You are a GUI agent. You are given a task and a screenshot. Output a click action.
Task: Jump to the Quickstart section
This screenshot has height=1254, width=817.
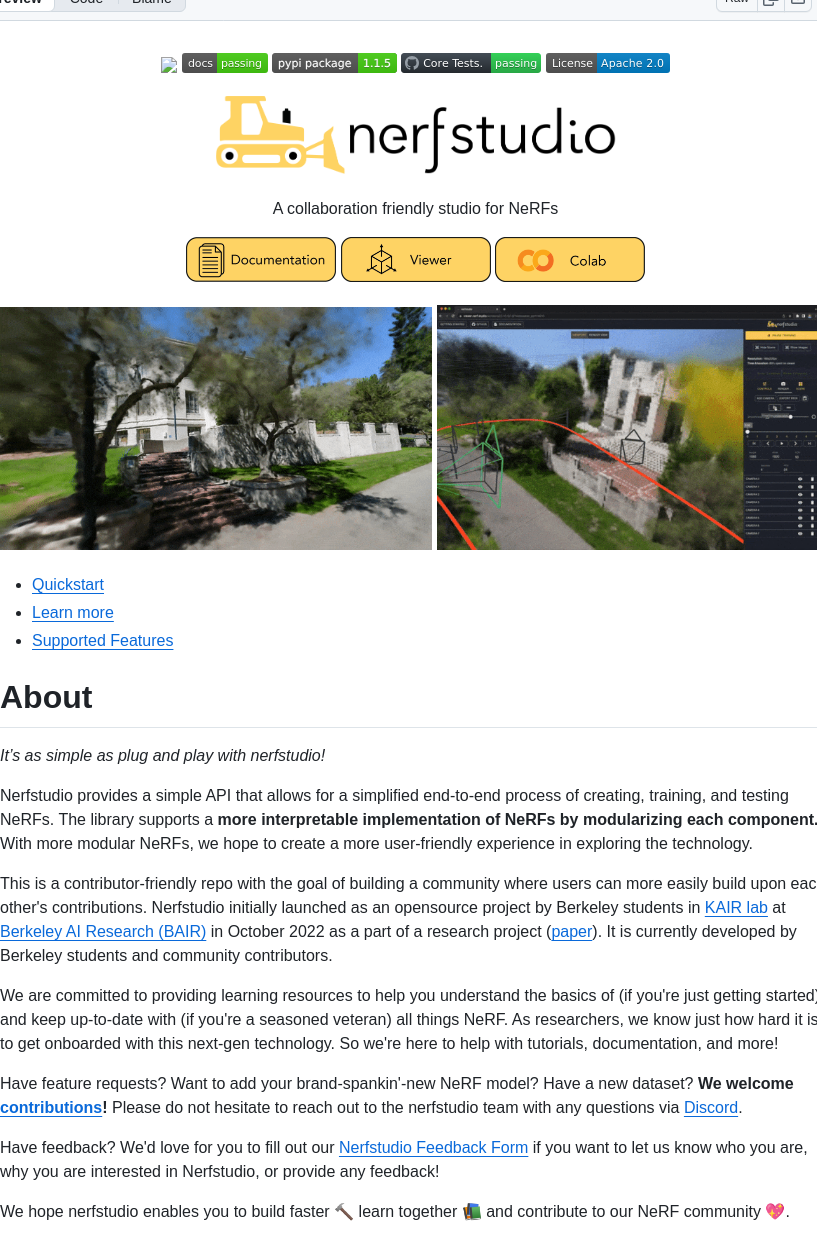point(68,585)
